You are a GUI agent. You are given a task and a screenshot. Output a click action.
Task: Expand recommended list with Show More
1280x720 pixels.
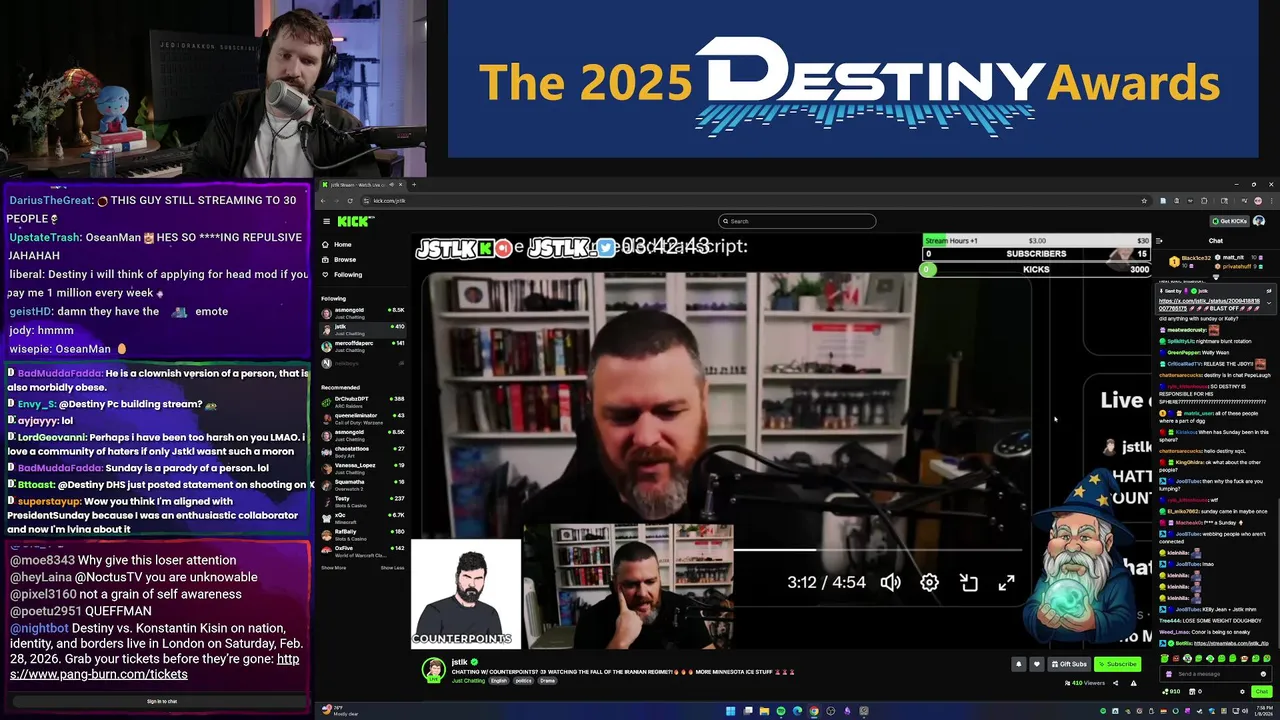pos(333,568)
